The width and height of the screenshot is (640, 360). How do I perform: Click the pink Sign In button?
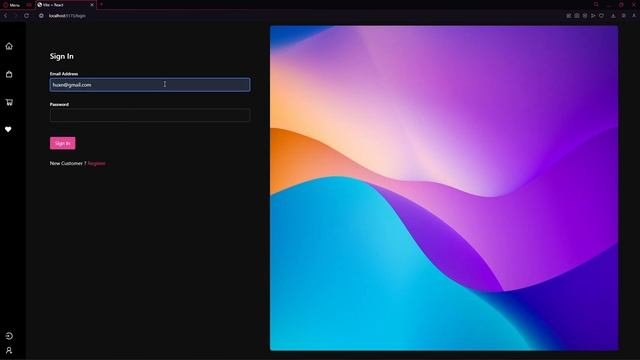coord(62,143)
